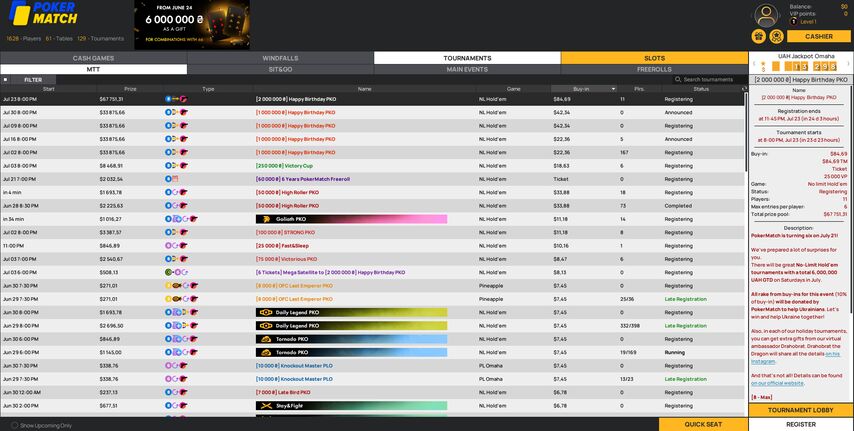The width and height of the screenshot is (854, 431).
Task: Switch to the CASH GAMES tab
Action: (93, 58)
